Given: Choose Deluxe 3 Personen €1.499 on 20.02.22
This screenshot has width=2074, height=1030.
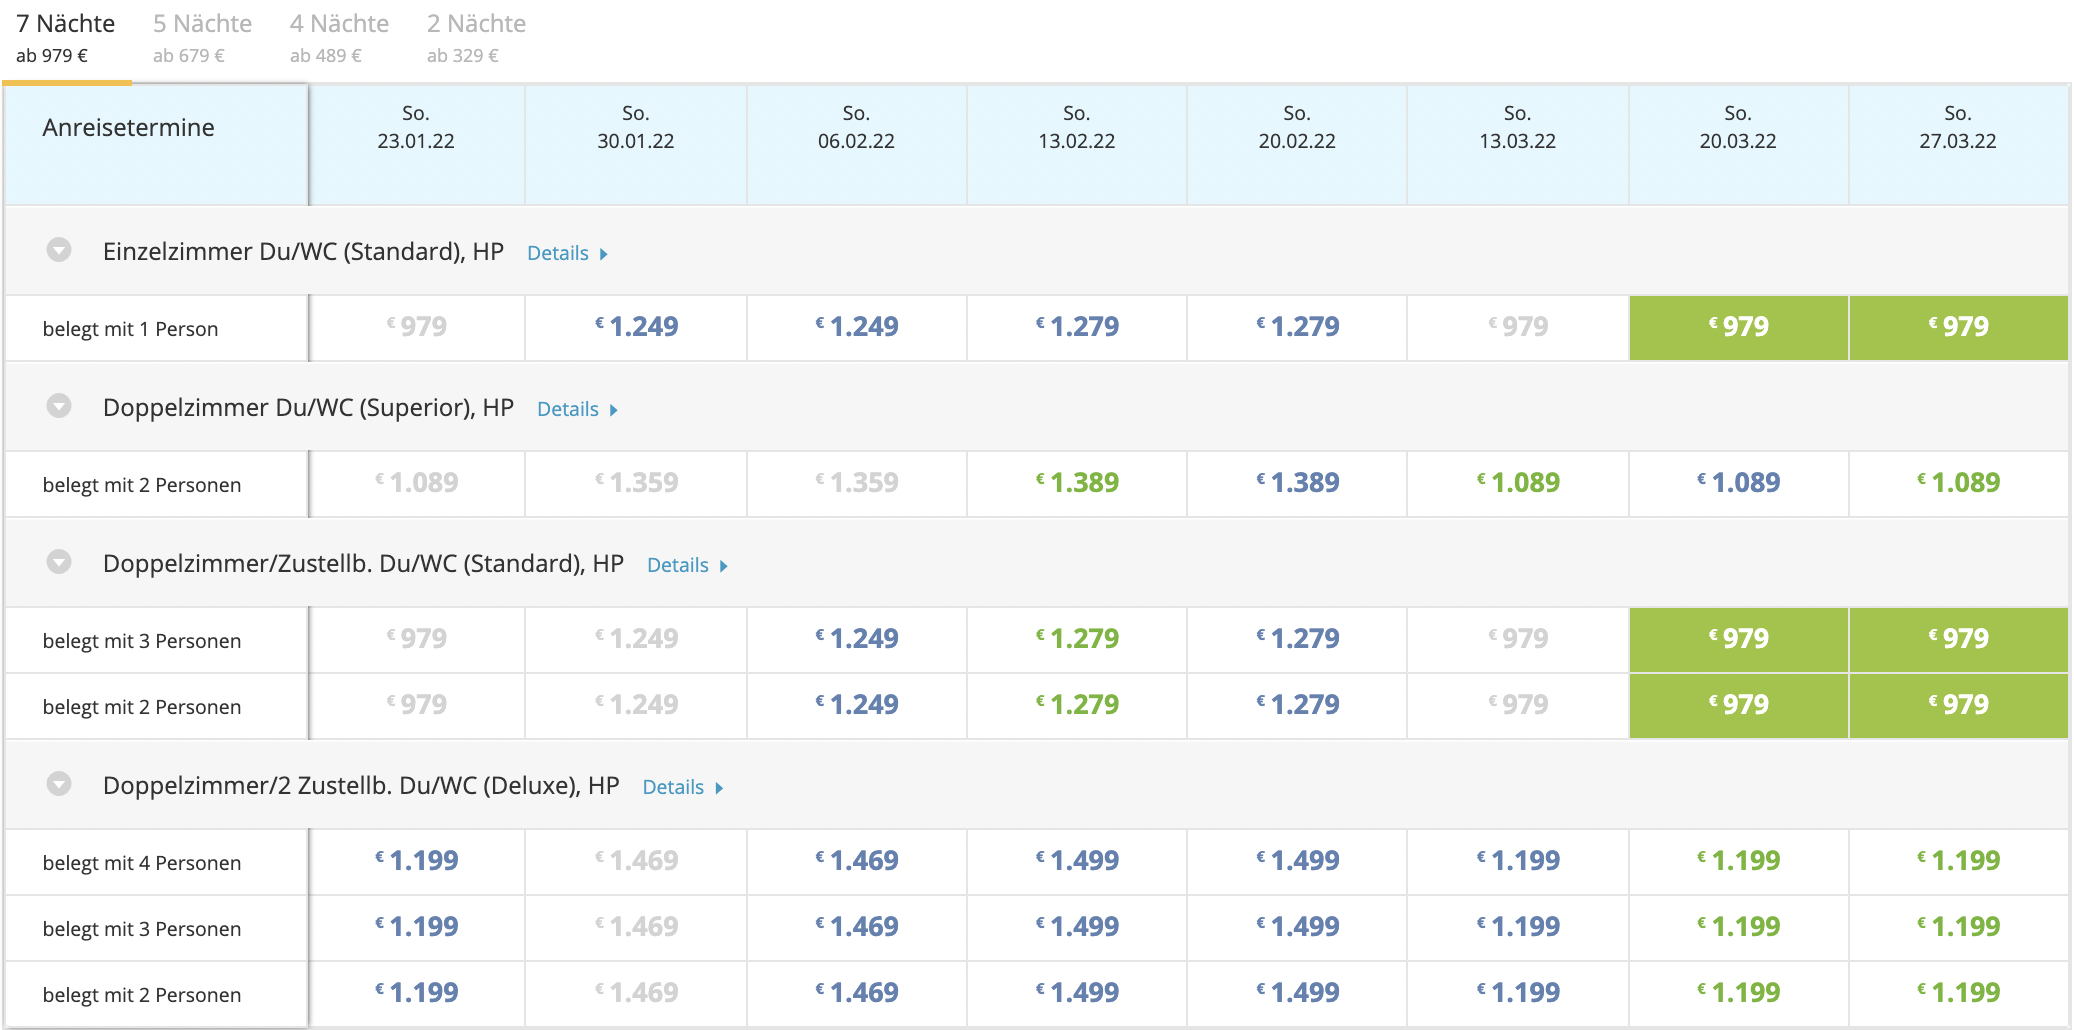Looking at the screenshot, I should pos(1297,927).
